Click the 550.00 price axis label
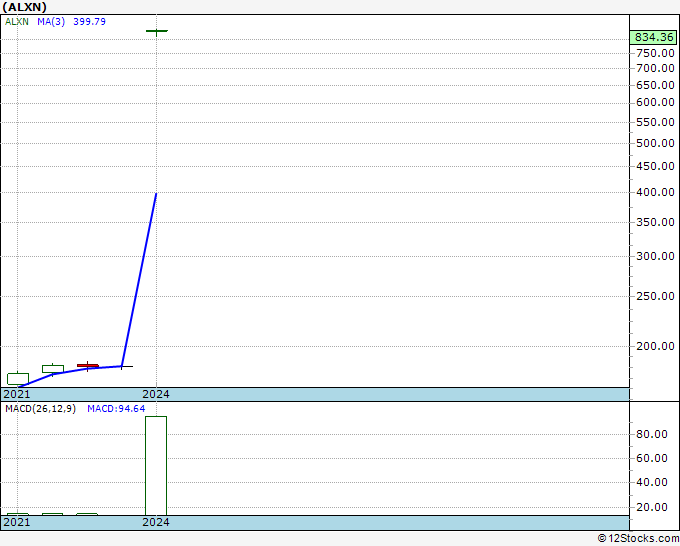This screenshot has height=546, width=680. pos(655,122)
